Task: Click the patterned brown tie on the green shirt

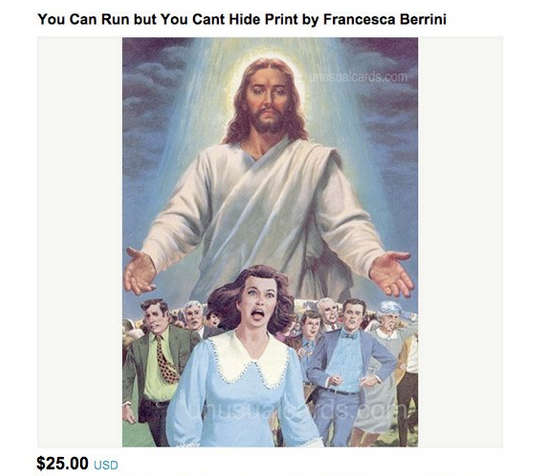Action: pos(165,359)
